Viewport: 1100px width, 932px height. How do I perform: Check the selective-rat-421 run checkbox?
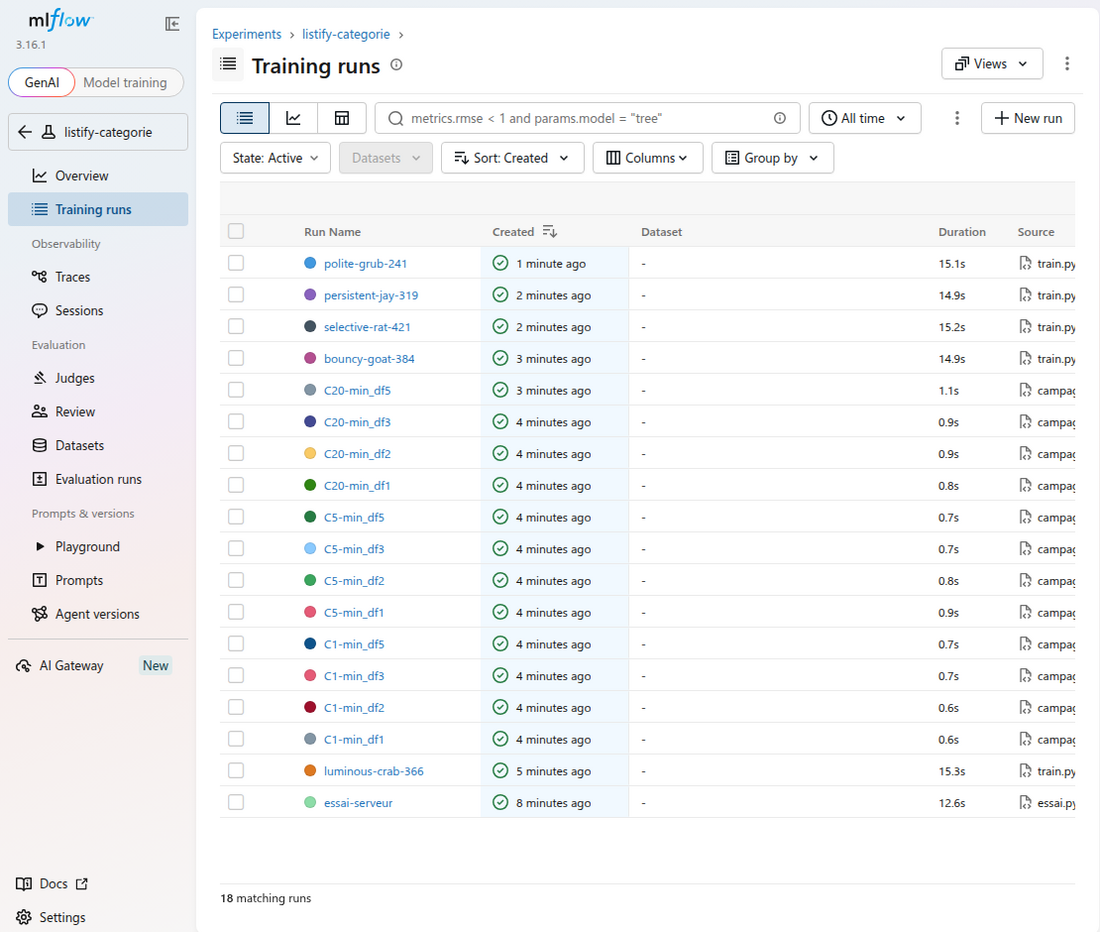[236, 326]
